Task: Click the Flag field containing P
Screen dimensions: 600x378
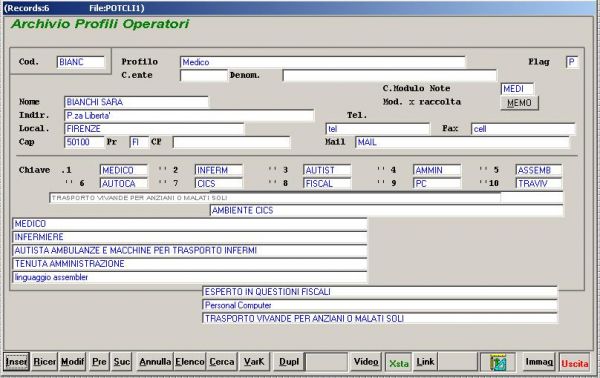Action: tap(572, 62)
